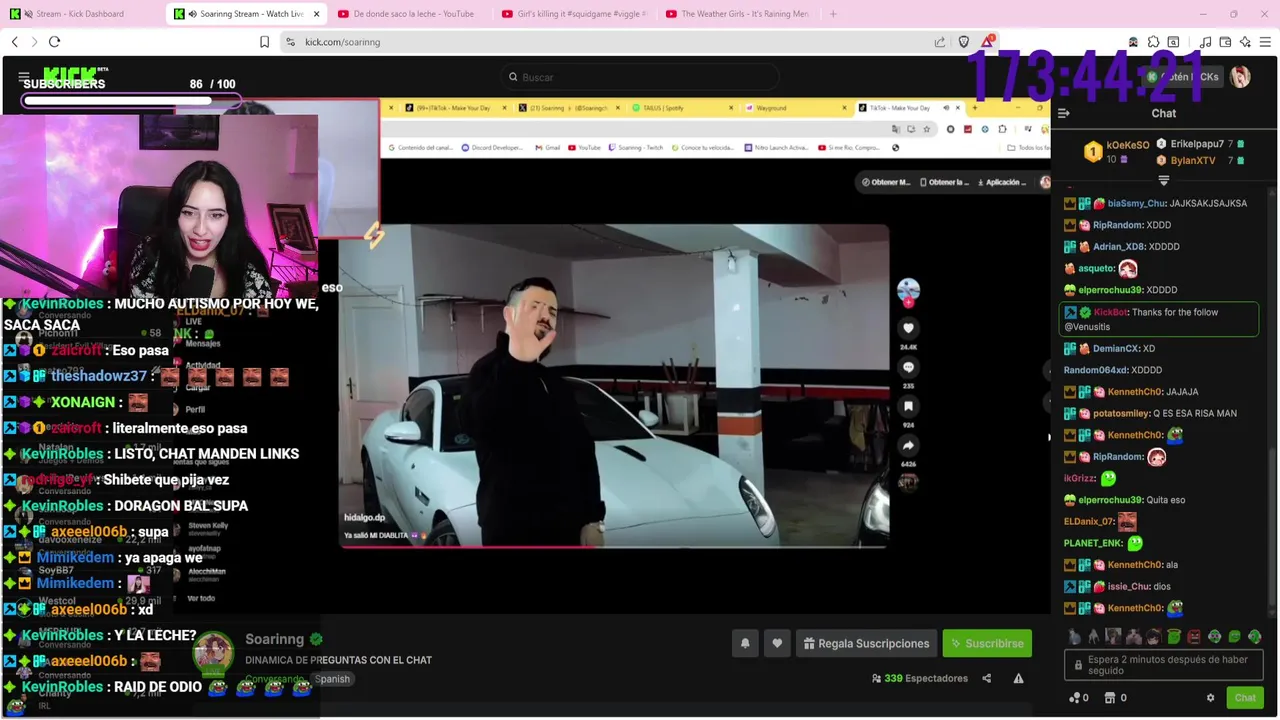Share the TikTok video arrow icon

[x=908, y=445]
